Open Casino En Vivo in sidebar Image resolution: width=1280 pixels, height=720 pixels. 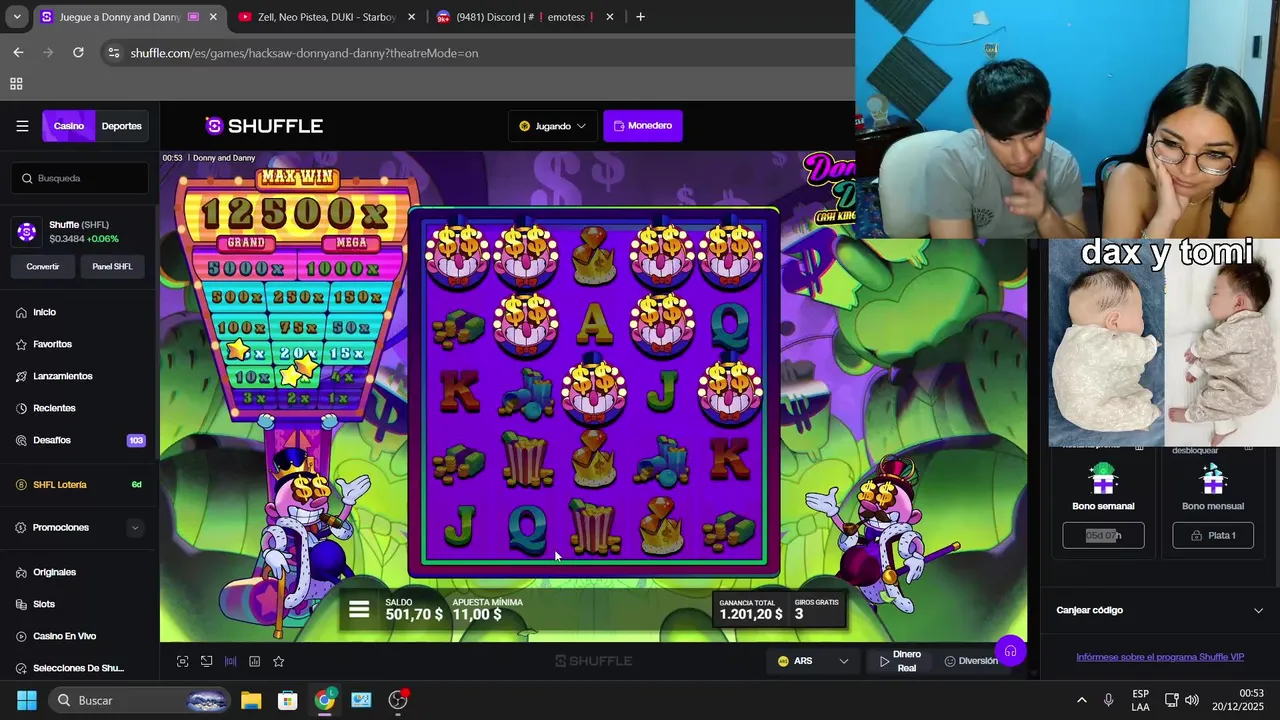pos(64,636)
